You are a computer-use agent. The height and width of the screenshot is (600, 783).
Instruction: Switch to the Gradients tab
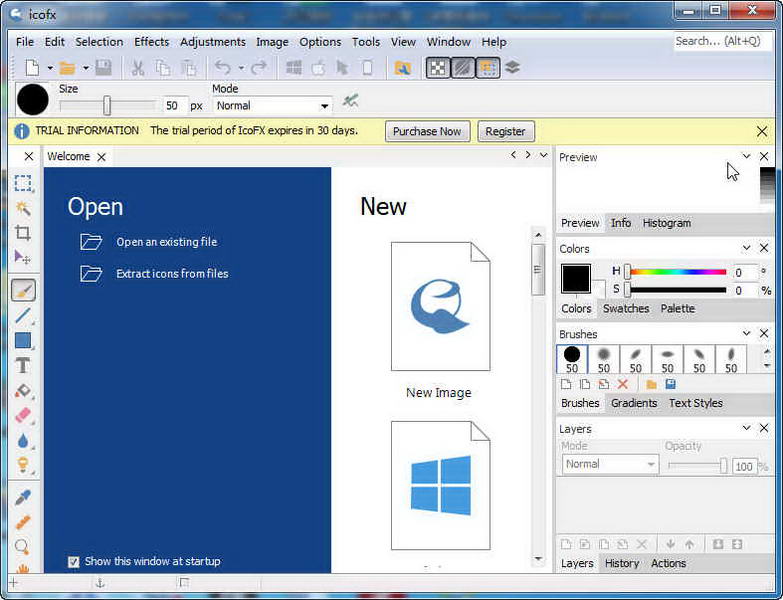click(634, 403)
